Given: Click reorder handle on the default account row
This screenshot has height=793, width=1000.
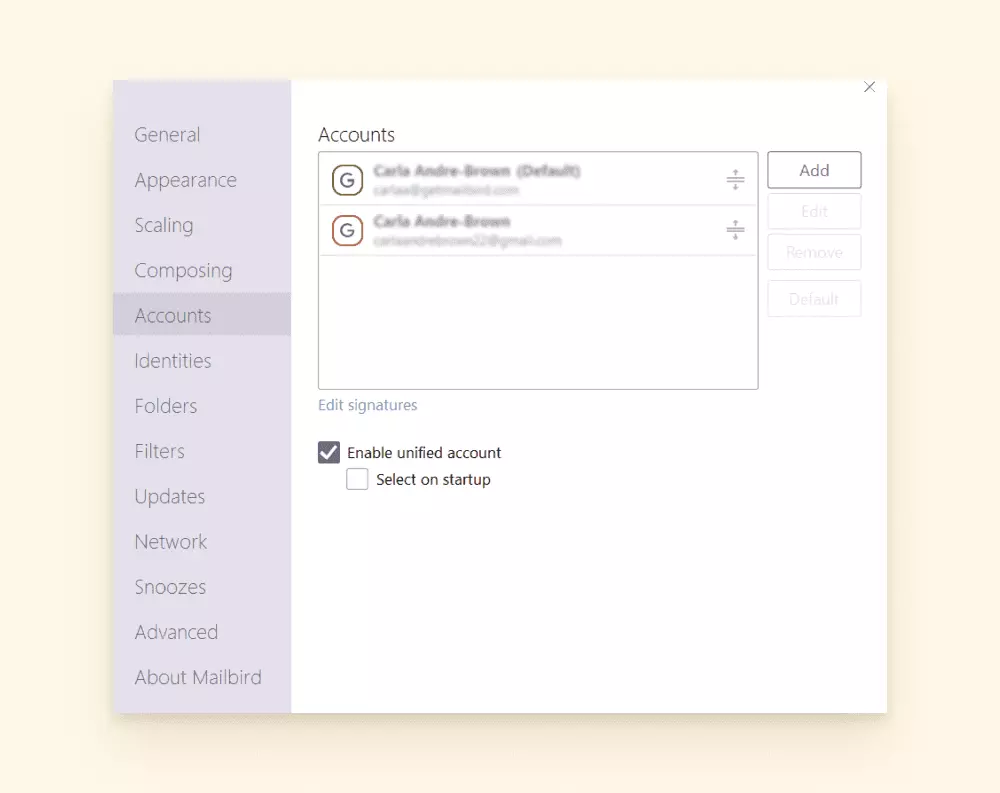Looking at the screenshot, I should 735,180.
